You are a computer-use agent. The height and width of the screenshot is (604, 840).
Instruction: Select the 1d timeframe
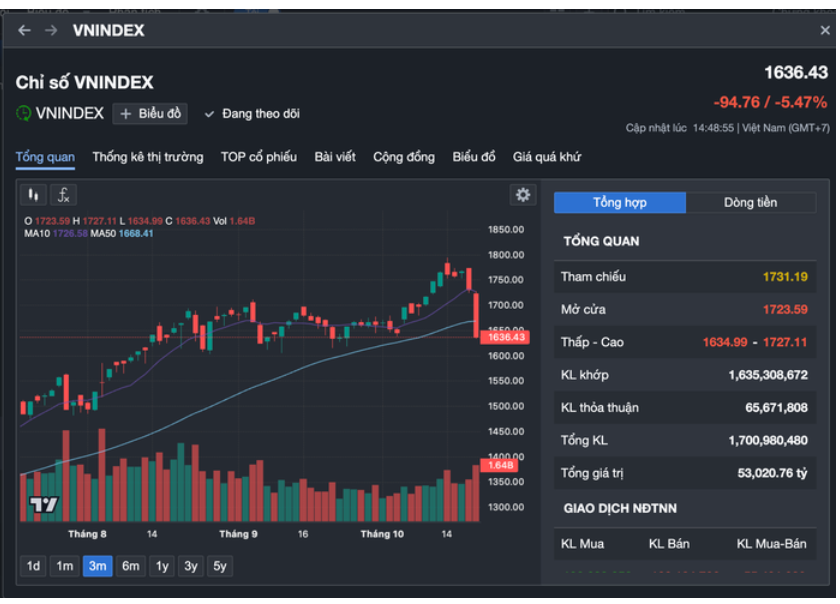click(x=33, y=566)
